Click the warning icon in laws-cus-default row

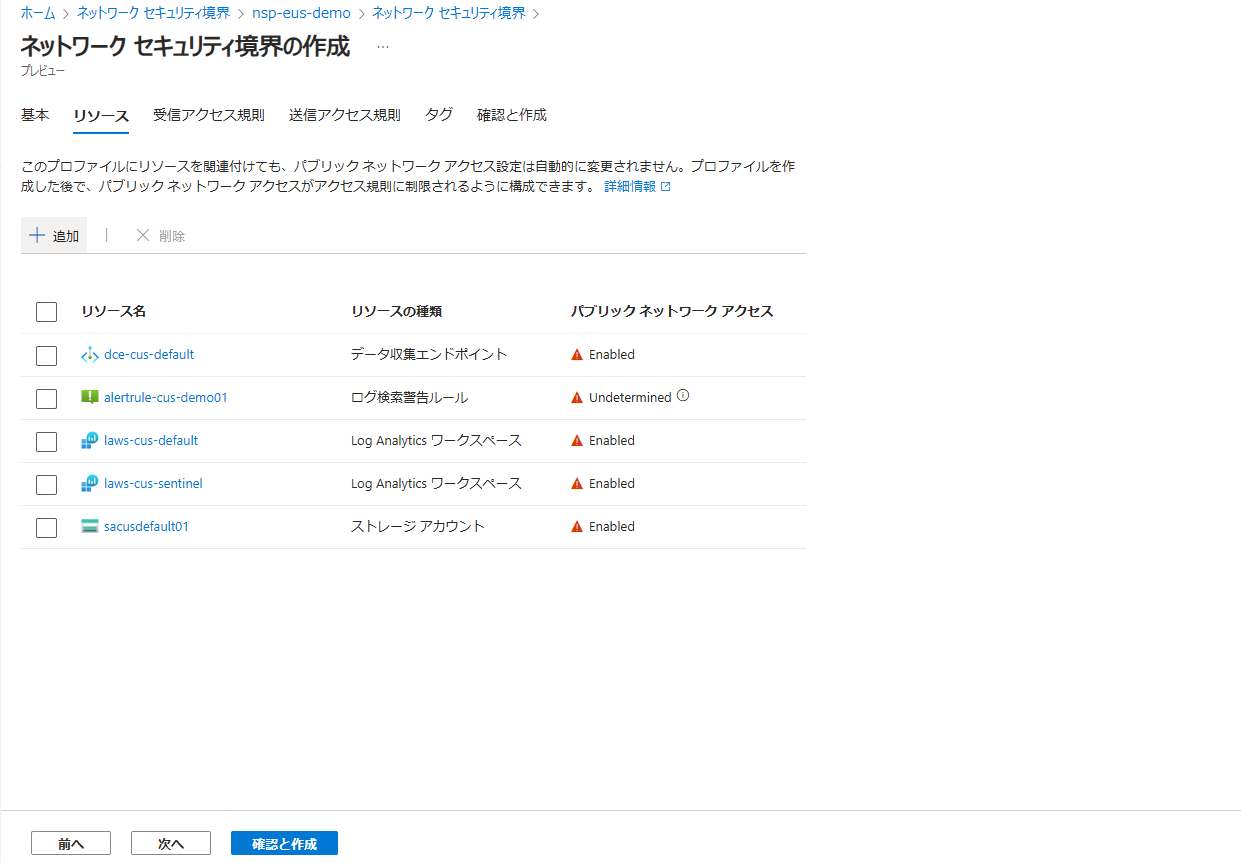click(577, 440)
